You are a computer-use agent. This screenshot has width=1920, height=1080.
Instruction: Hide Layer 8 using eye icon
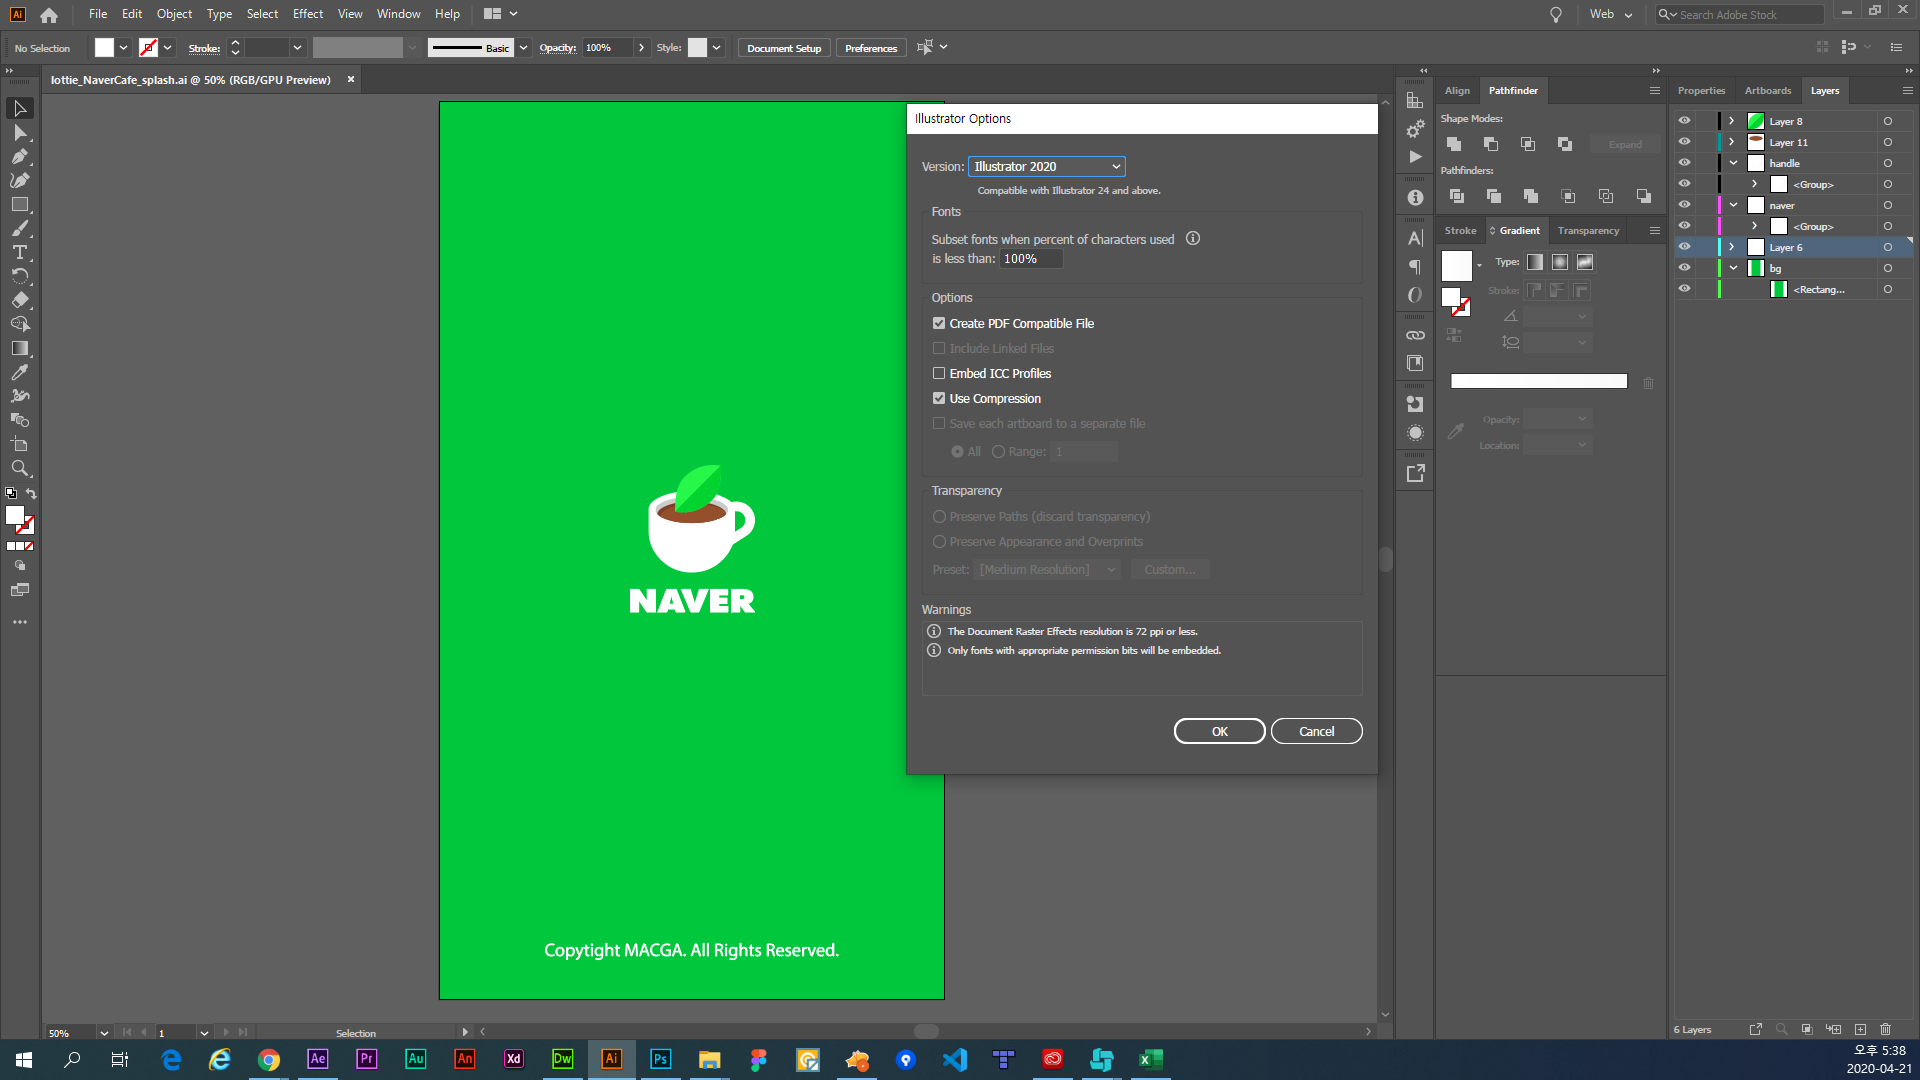1684,121
